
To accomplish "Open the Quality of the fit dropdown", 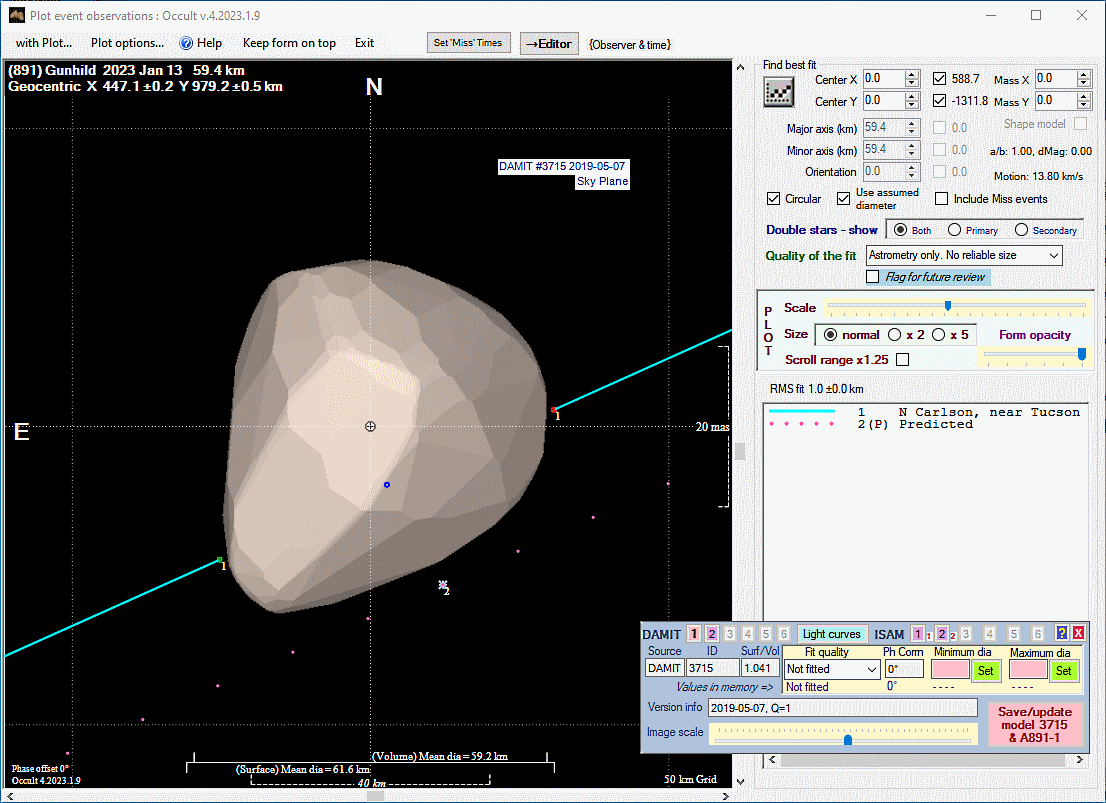I will tap(964, 256).
